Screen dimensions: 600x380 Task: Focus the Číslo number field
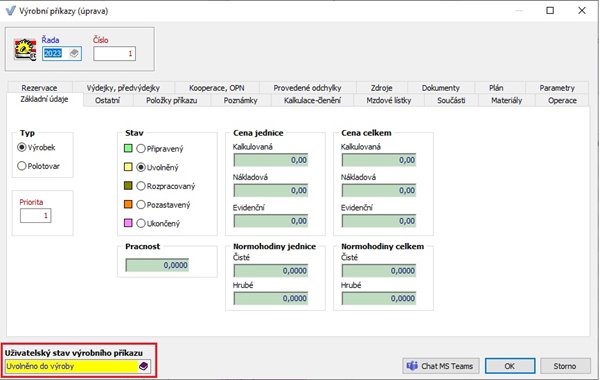[x=114, y=54]
